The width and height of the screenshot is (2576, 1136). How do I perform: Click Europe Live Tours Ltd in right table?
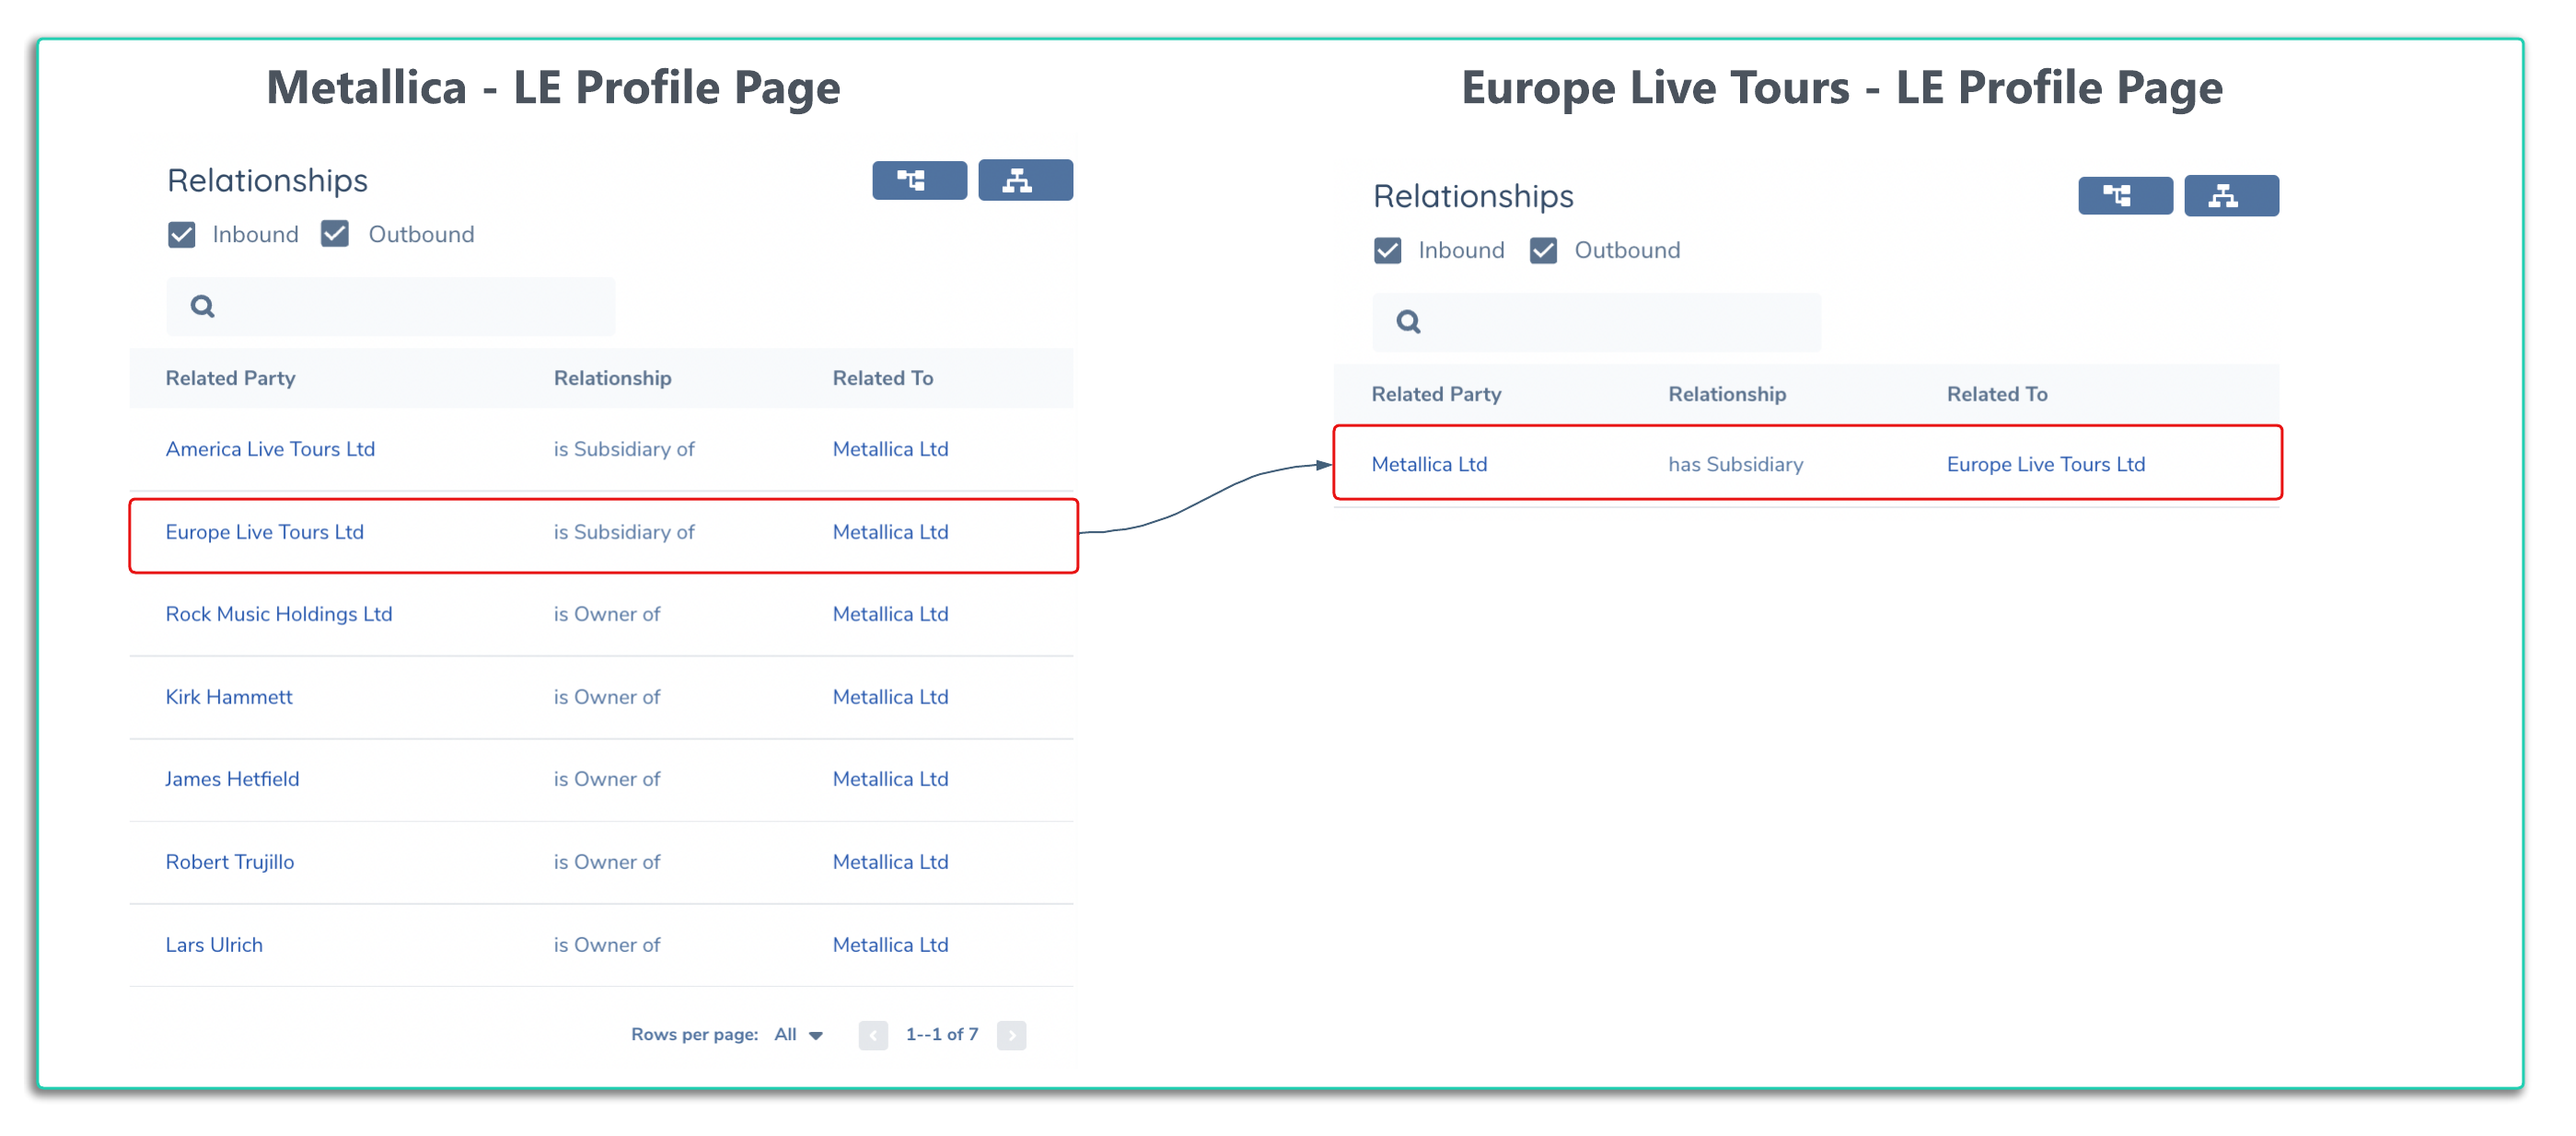tap(2045, 464)
